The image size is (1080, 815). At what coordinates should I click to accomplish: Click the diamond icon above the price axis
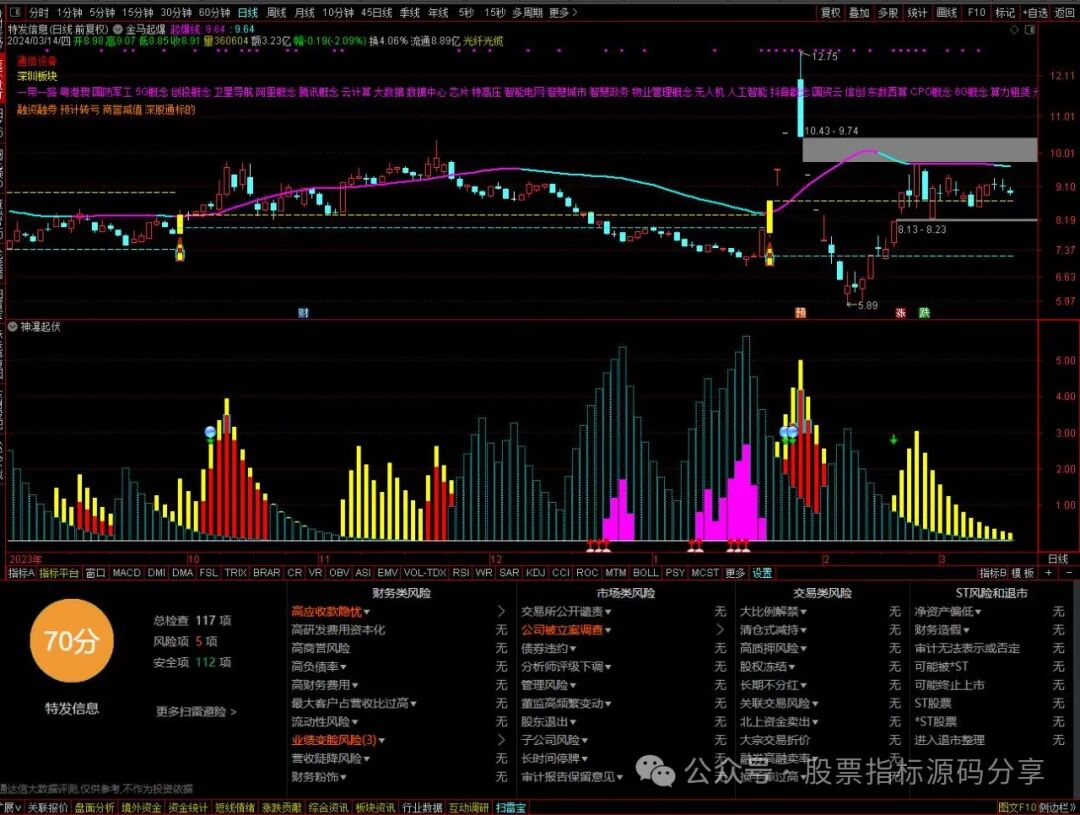pos(1014,30)
